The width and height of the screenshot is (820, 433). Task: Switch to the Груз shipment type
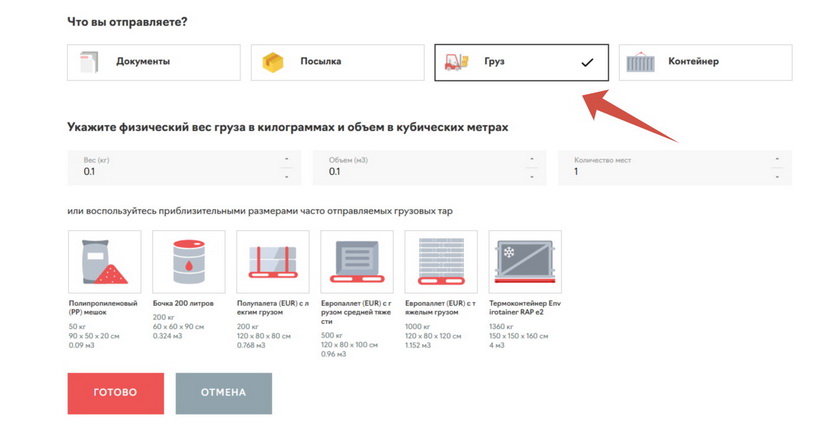[521, 62]
